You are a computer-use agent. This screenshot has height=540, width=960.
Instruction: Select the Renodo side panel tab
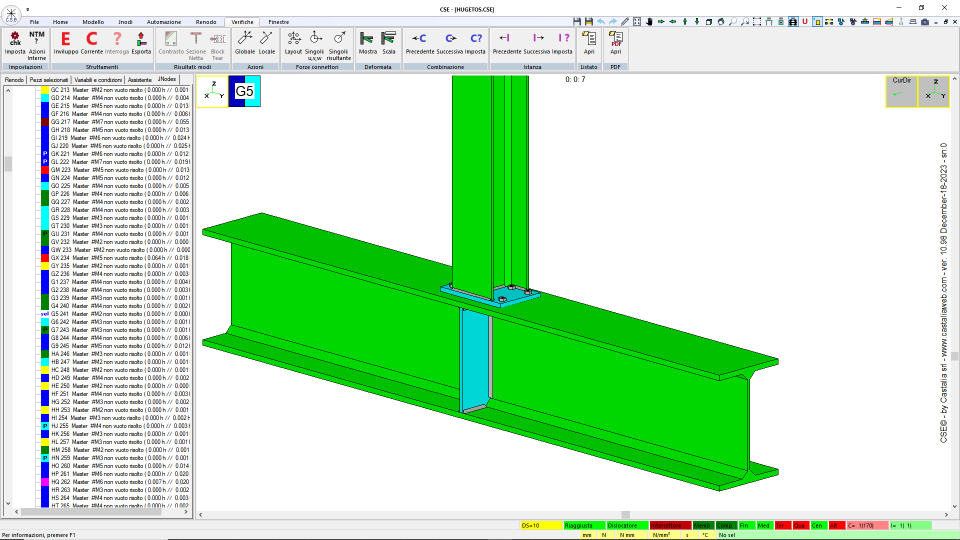click(x=14, y=80)
